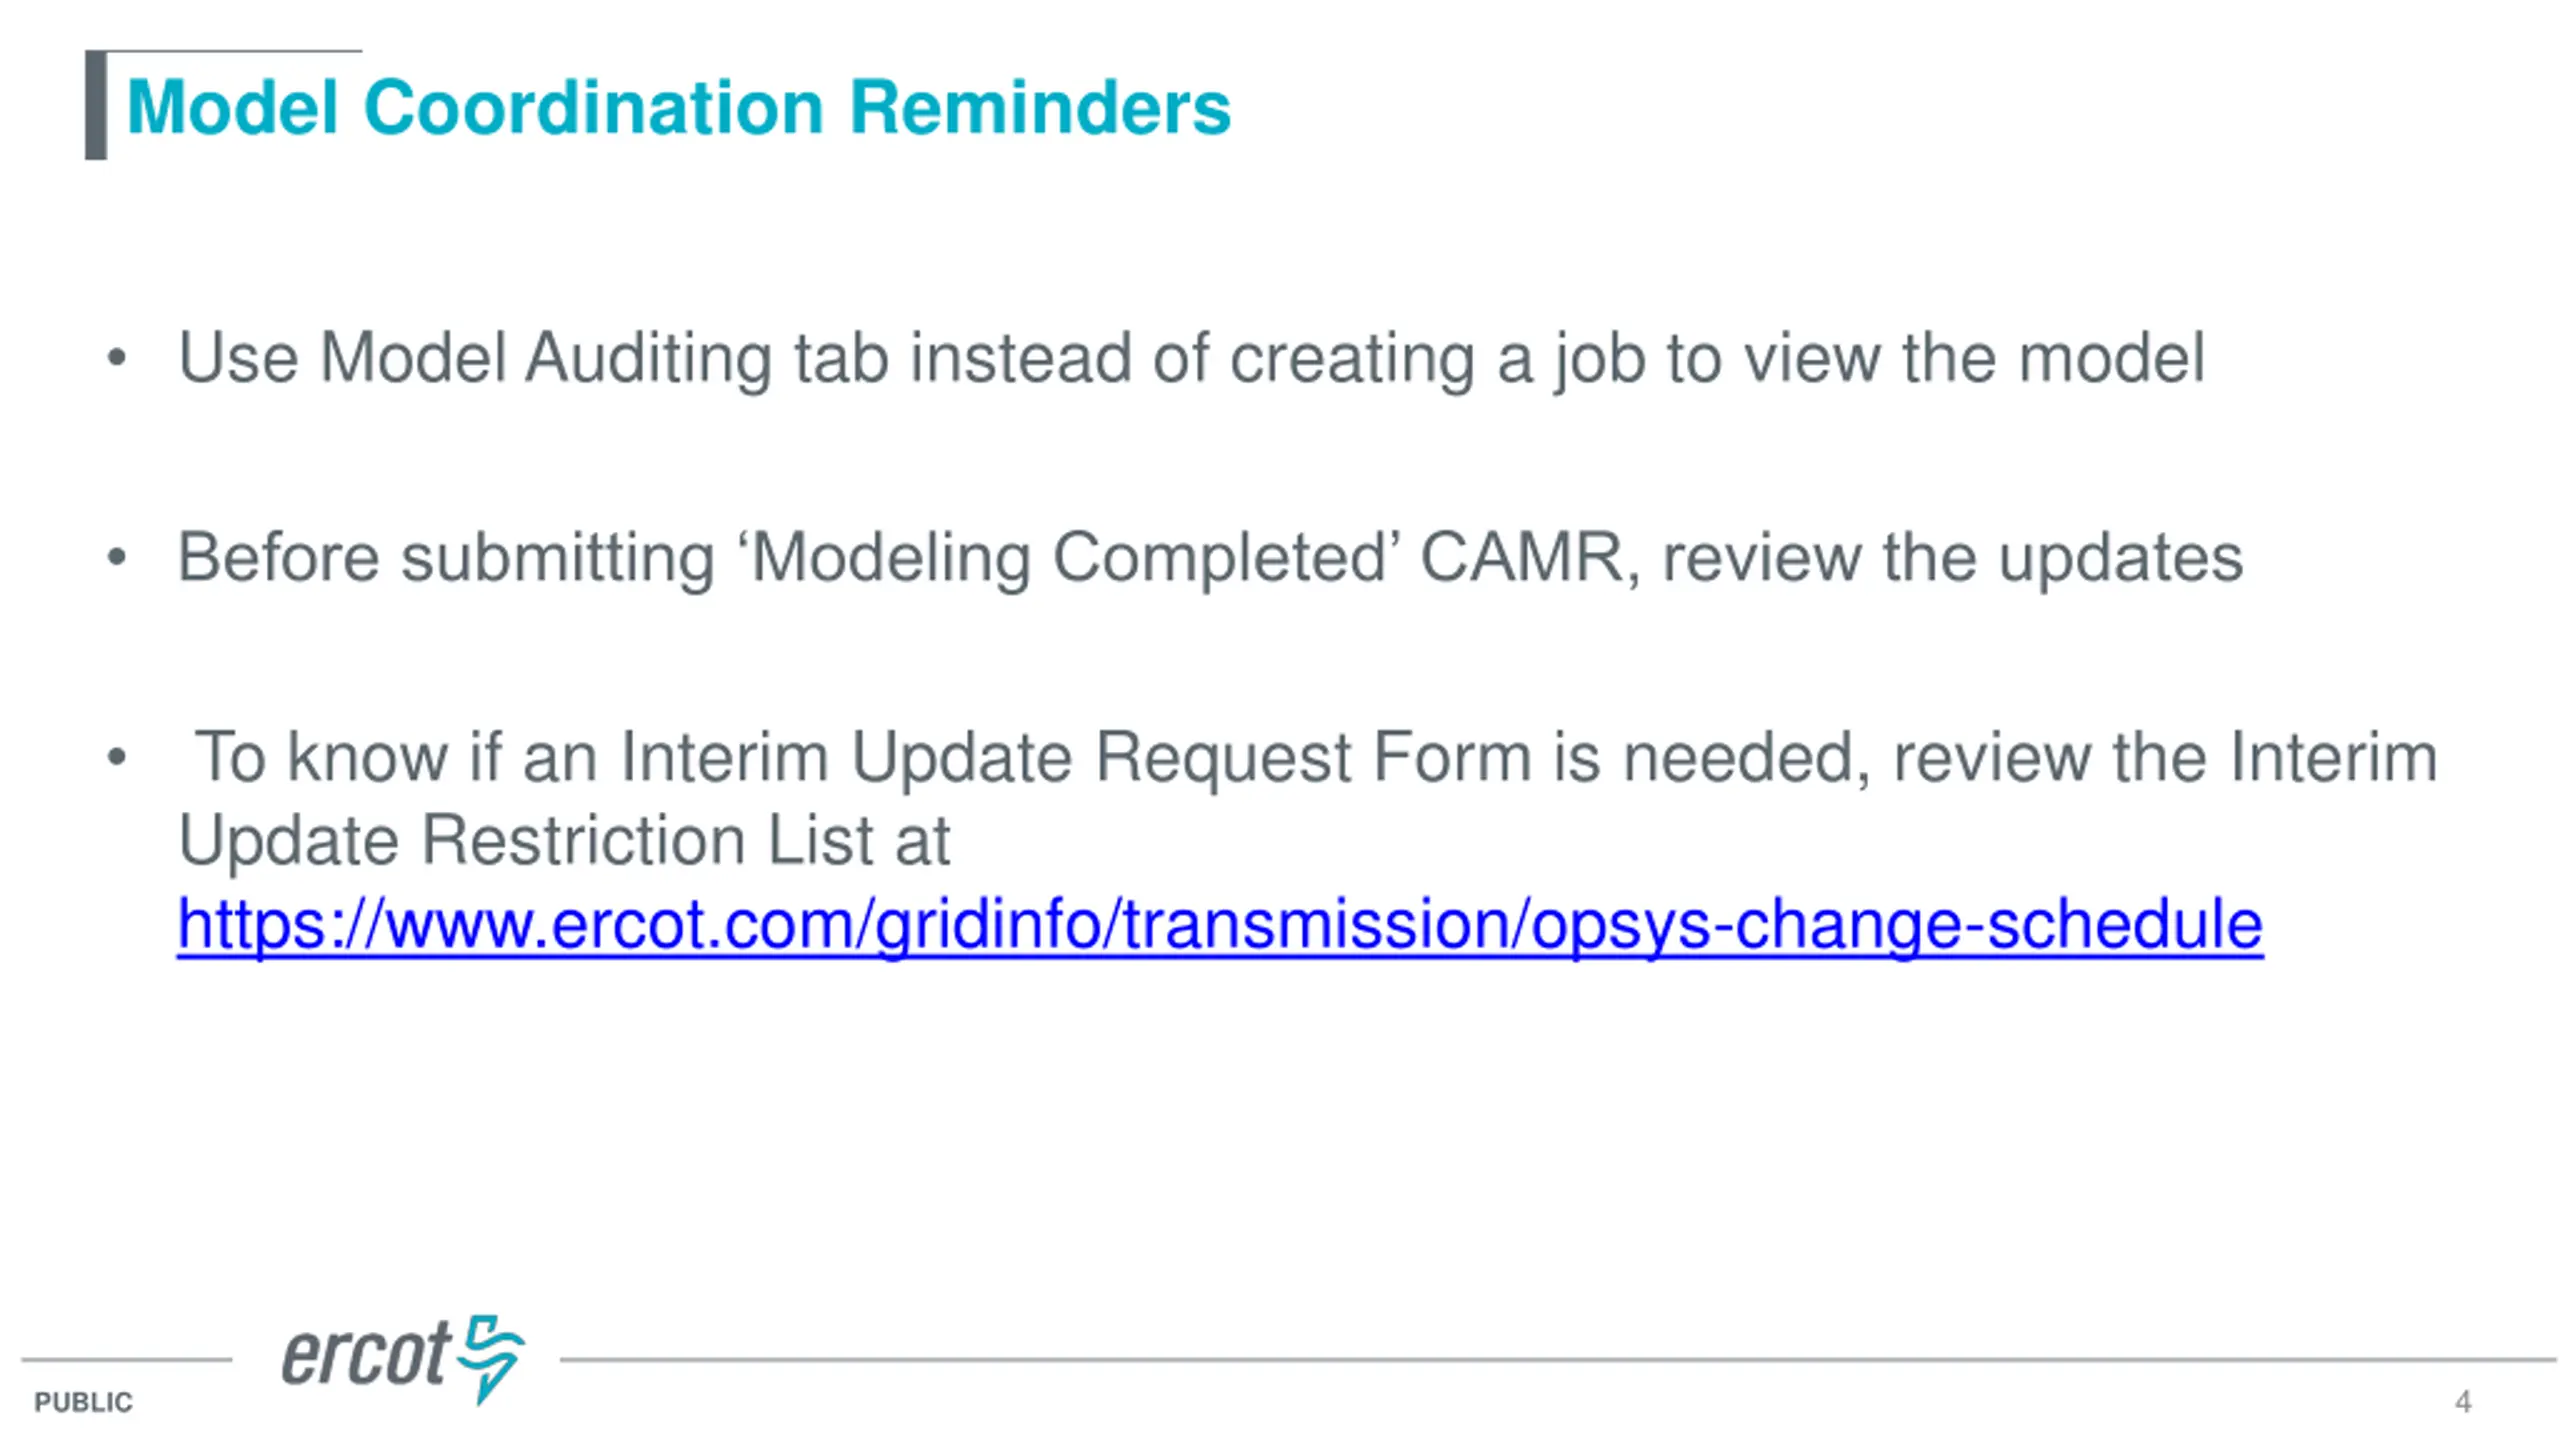The height and width of the screenshot is (1440, 2560).
Task: Click the bullet about Model Auditing tab
Action: coord(1191,358)
